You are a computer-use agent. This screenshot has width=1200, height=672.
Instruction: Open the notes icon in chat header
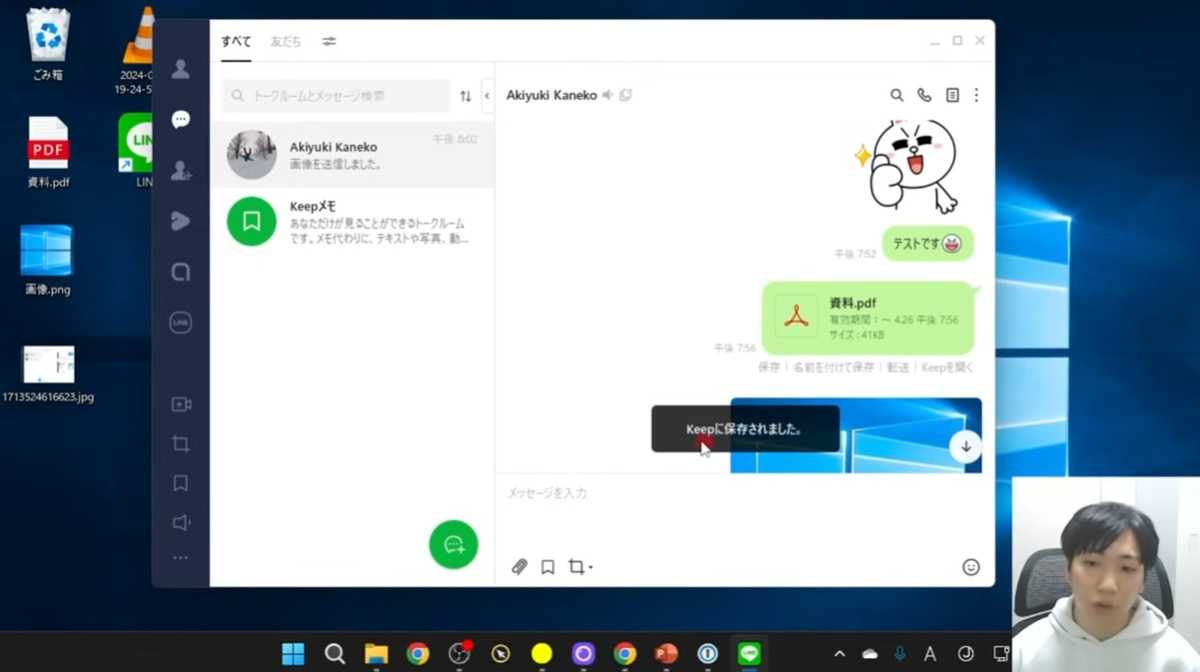click(x=952, y=95)
